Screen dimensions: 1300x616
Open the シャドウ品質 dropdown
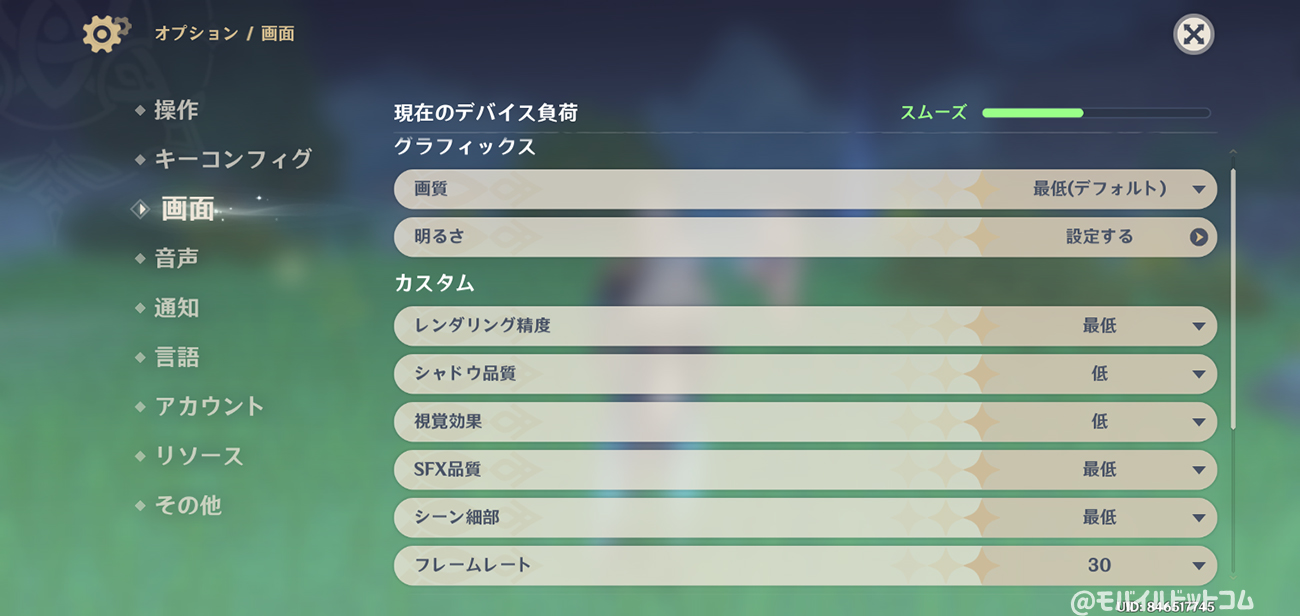tap(805, 374)
